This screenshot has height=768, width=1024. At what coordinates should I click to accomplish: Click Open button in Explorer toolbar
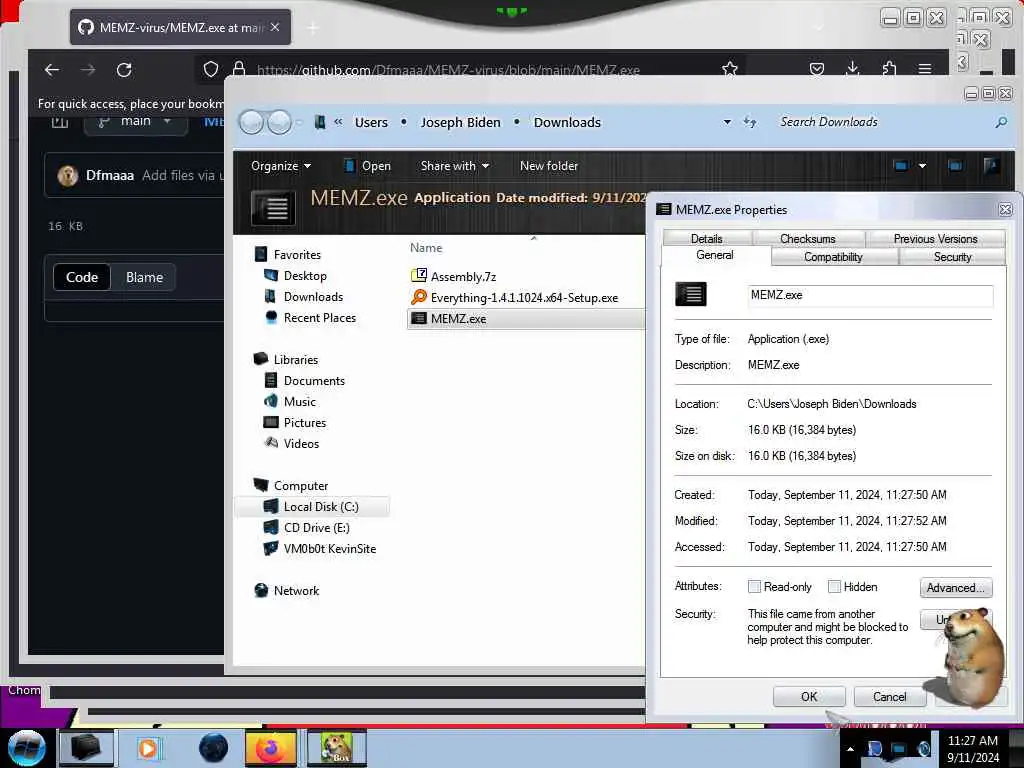click(x=368, y=166)
